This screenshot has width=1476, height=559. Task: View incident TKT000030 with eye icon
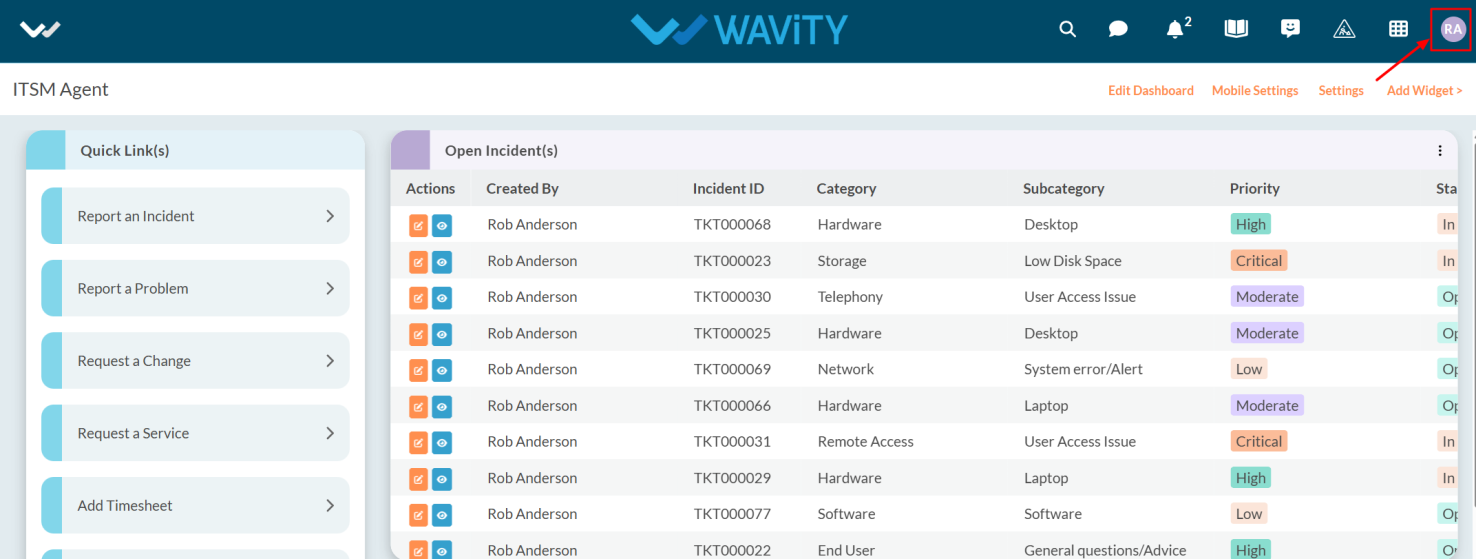442,297
